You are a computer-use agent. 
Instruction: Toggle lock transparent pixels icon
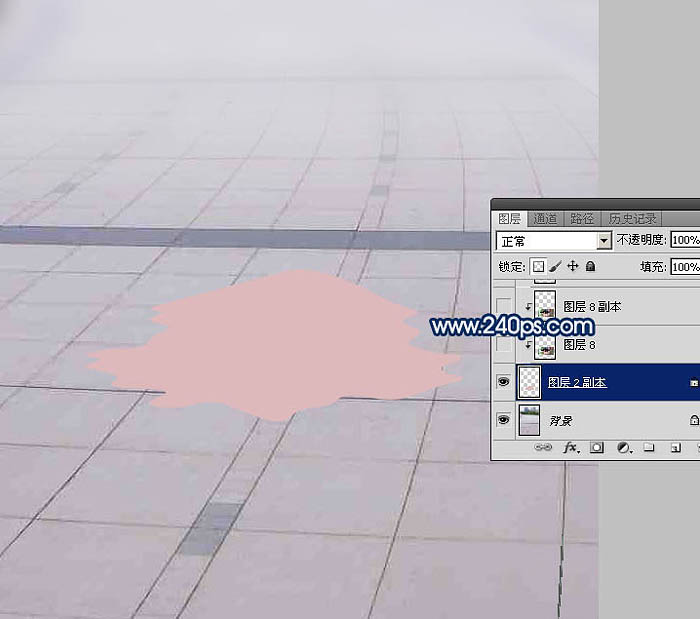click(x=538, y=266)
